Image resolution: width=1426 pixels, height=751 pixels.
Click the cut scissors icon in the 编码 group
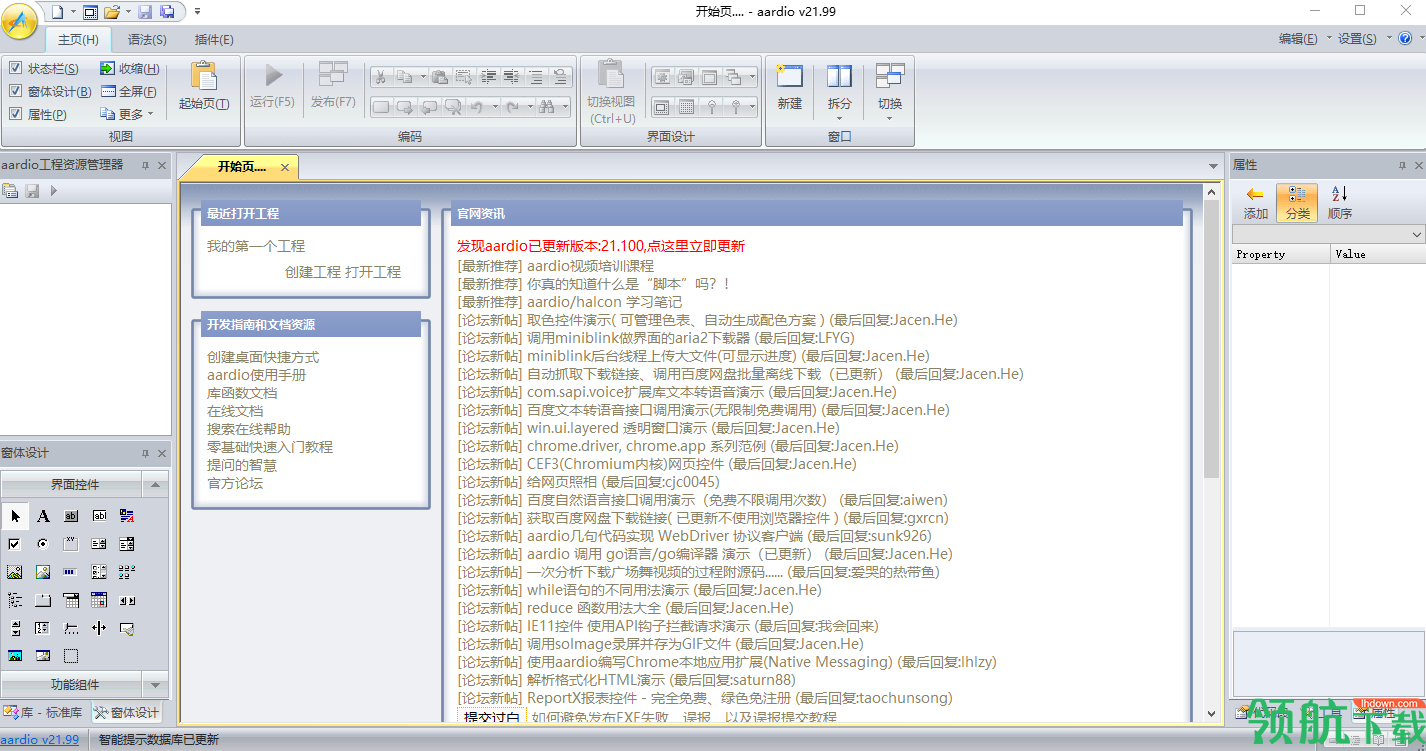380,76
